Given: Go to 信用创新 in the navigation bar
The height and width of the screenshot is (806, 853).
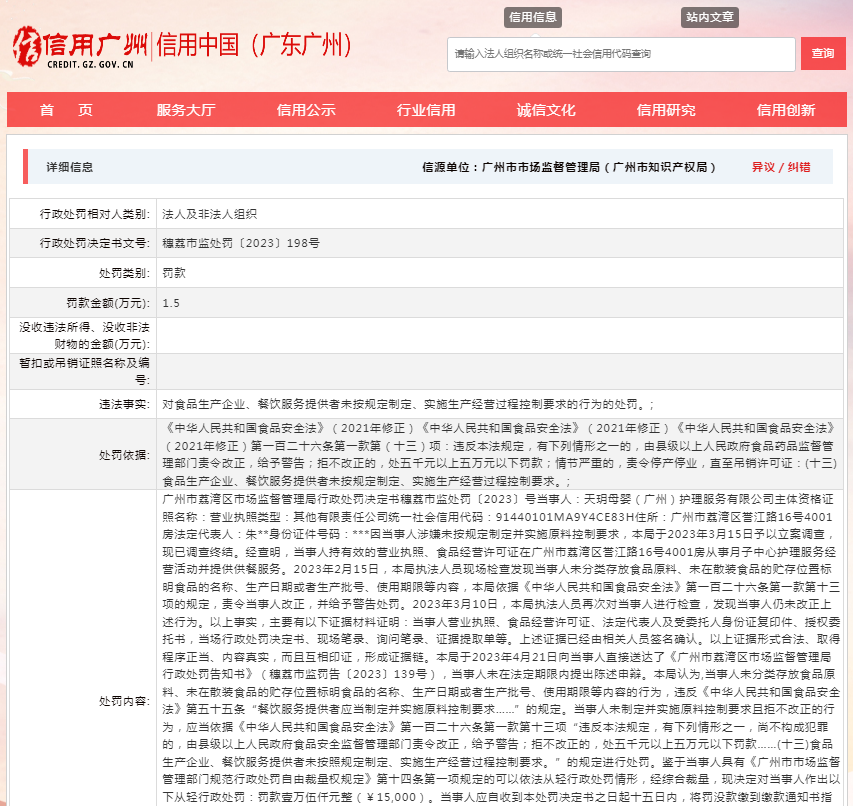Looking at the screenshot, I should [x=786, y=110].
